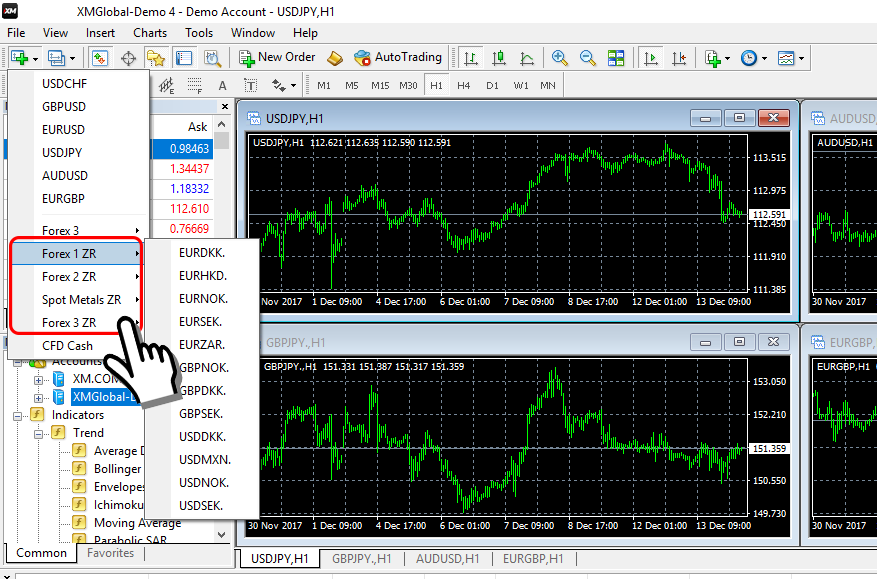The width and height of the screenshot is (877, 579).
Task: Open MetaEditor with the book icon
Action: [x=335, y=58]
